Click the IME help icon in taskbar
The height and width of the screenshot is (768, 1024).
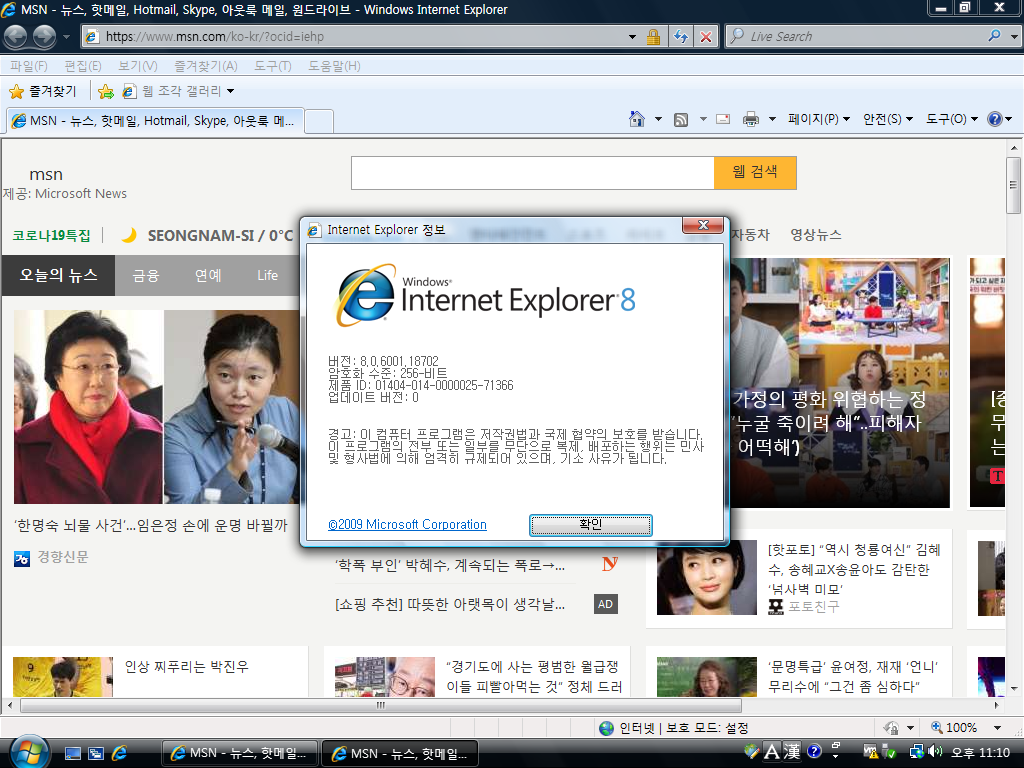814,751
